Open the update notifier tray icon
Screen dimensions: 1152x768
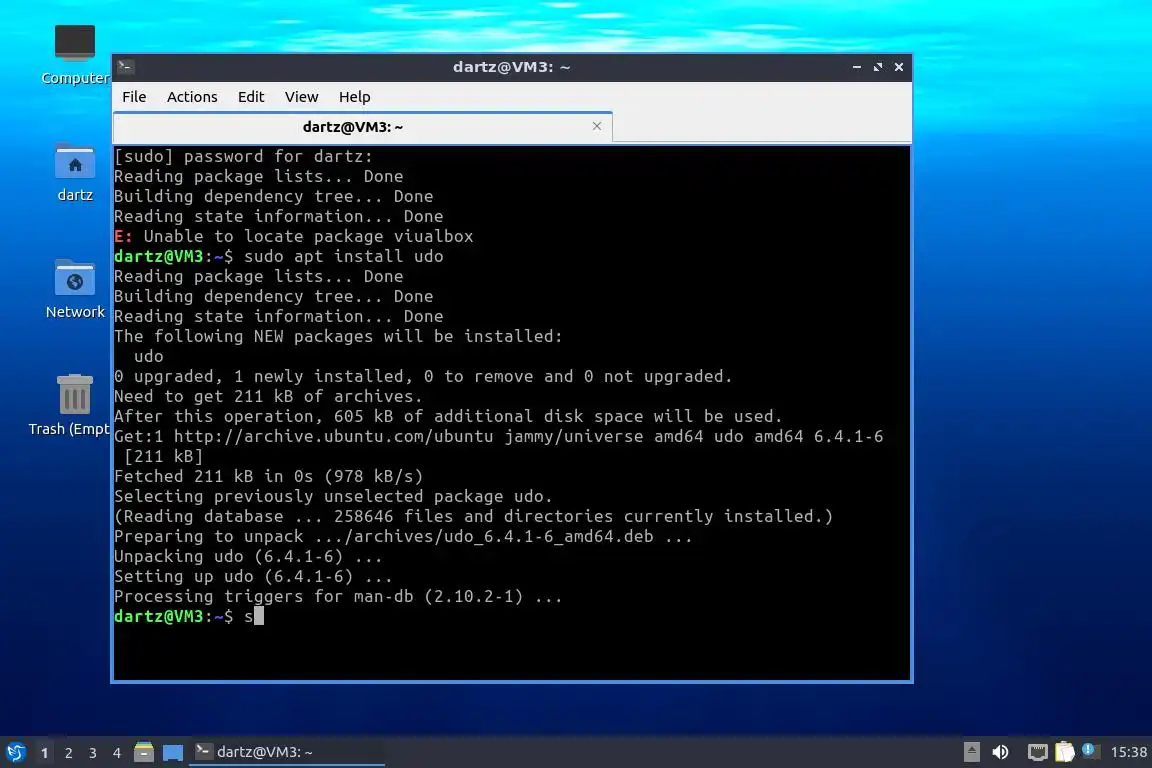click(1090, 751)
